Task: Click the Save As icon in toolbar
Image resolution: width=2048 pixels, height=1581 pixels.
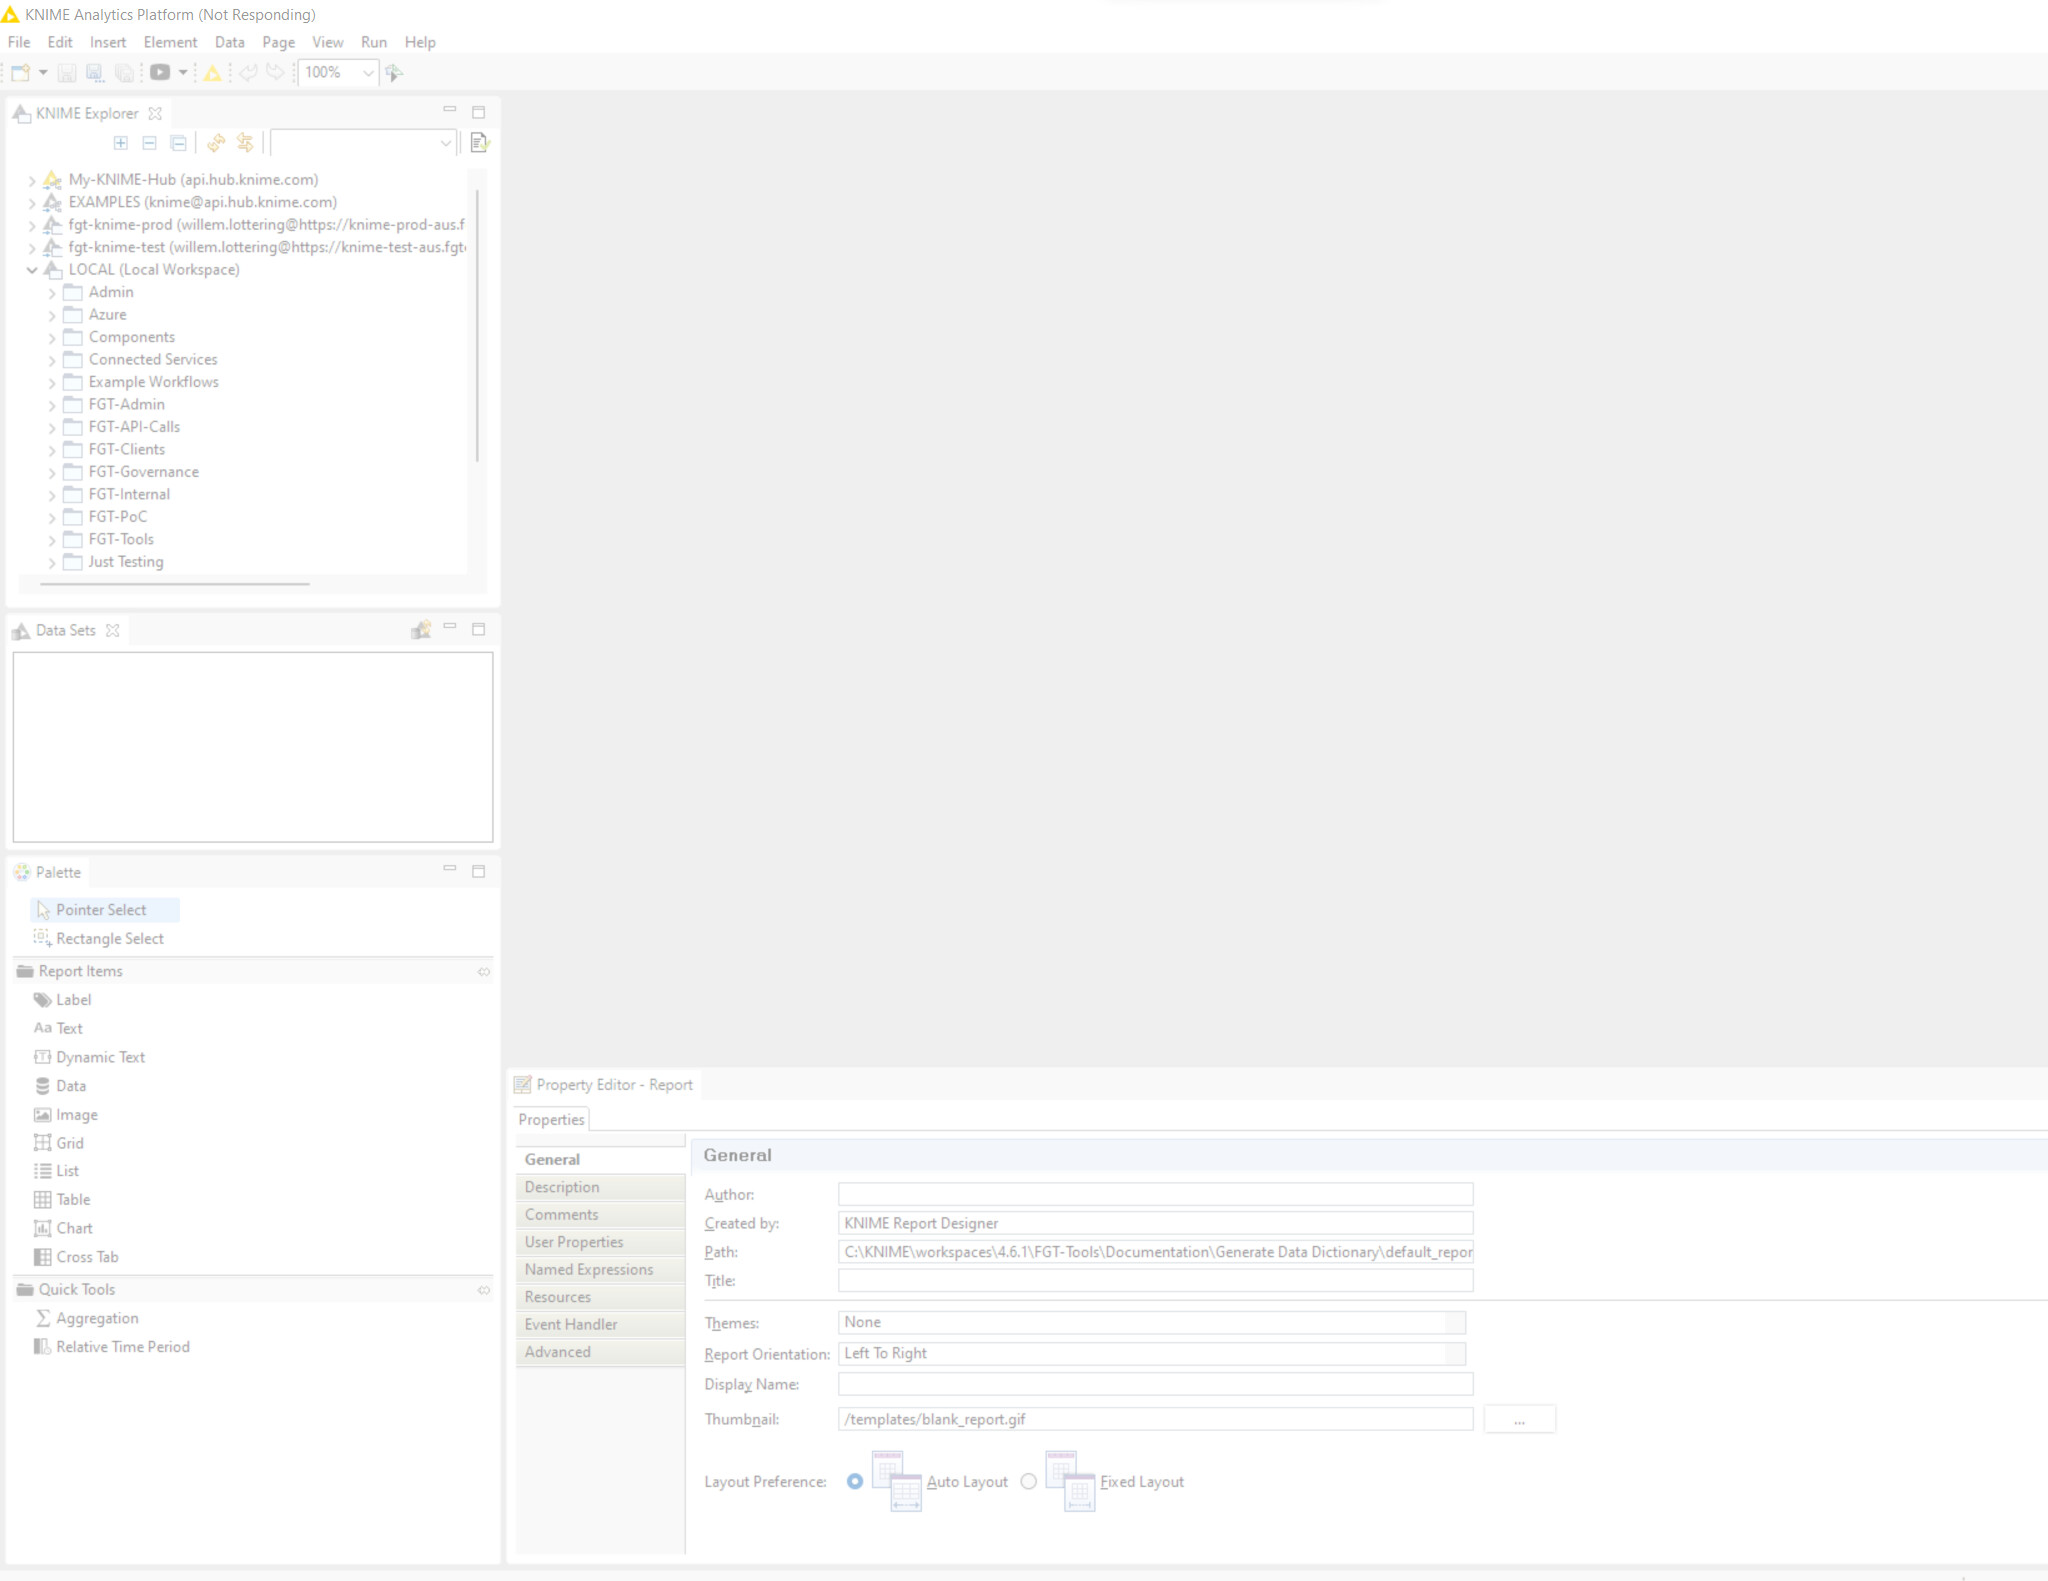Action: (95, 72)
